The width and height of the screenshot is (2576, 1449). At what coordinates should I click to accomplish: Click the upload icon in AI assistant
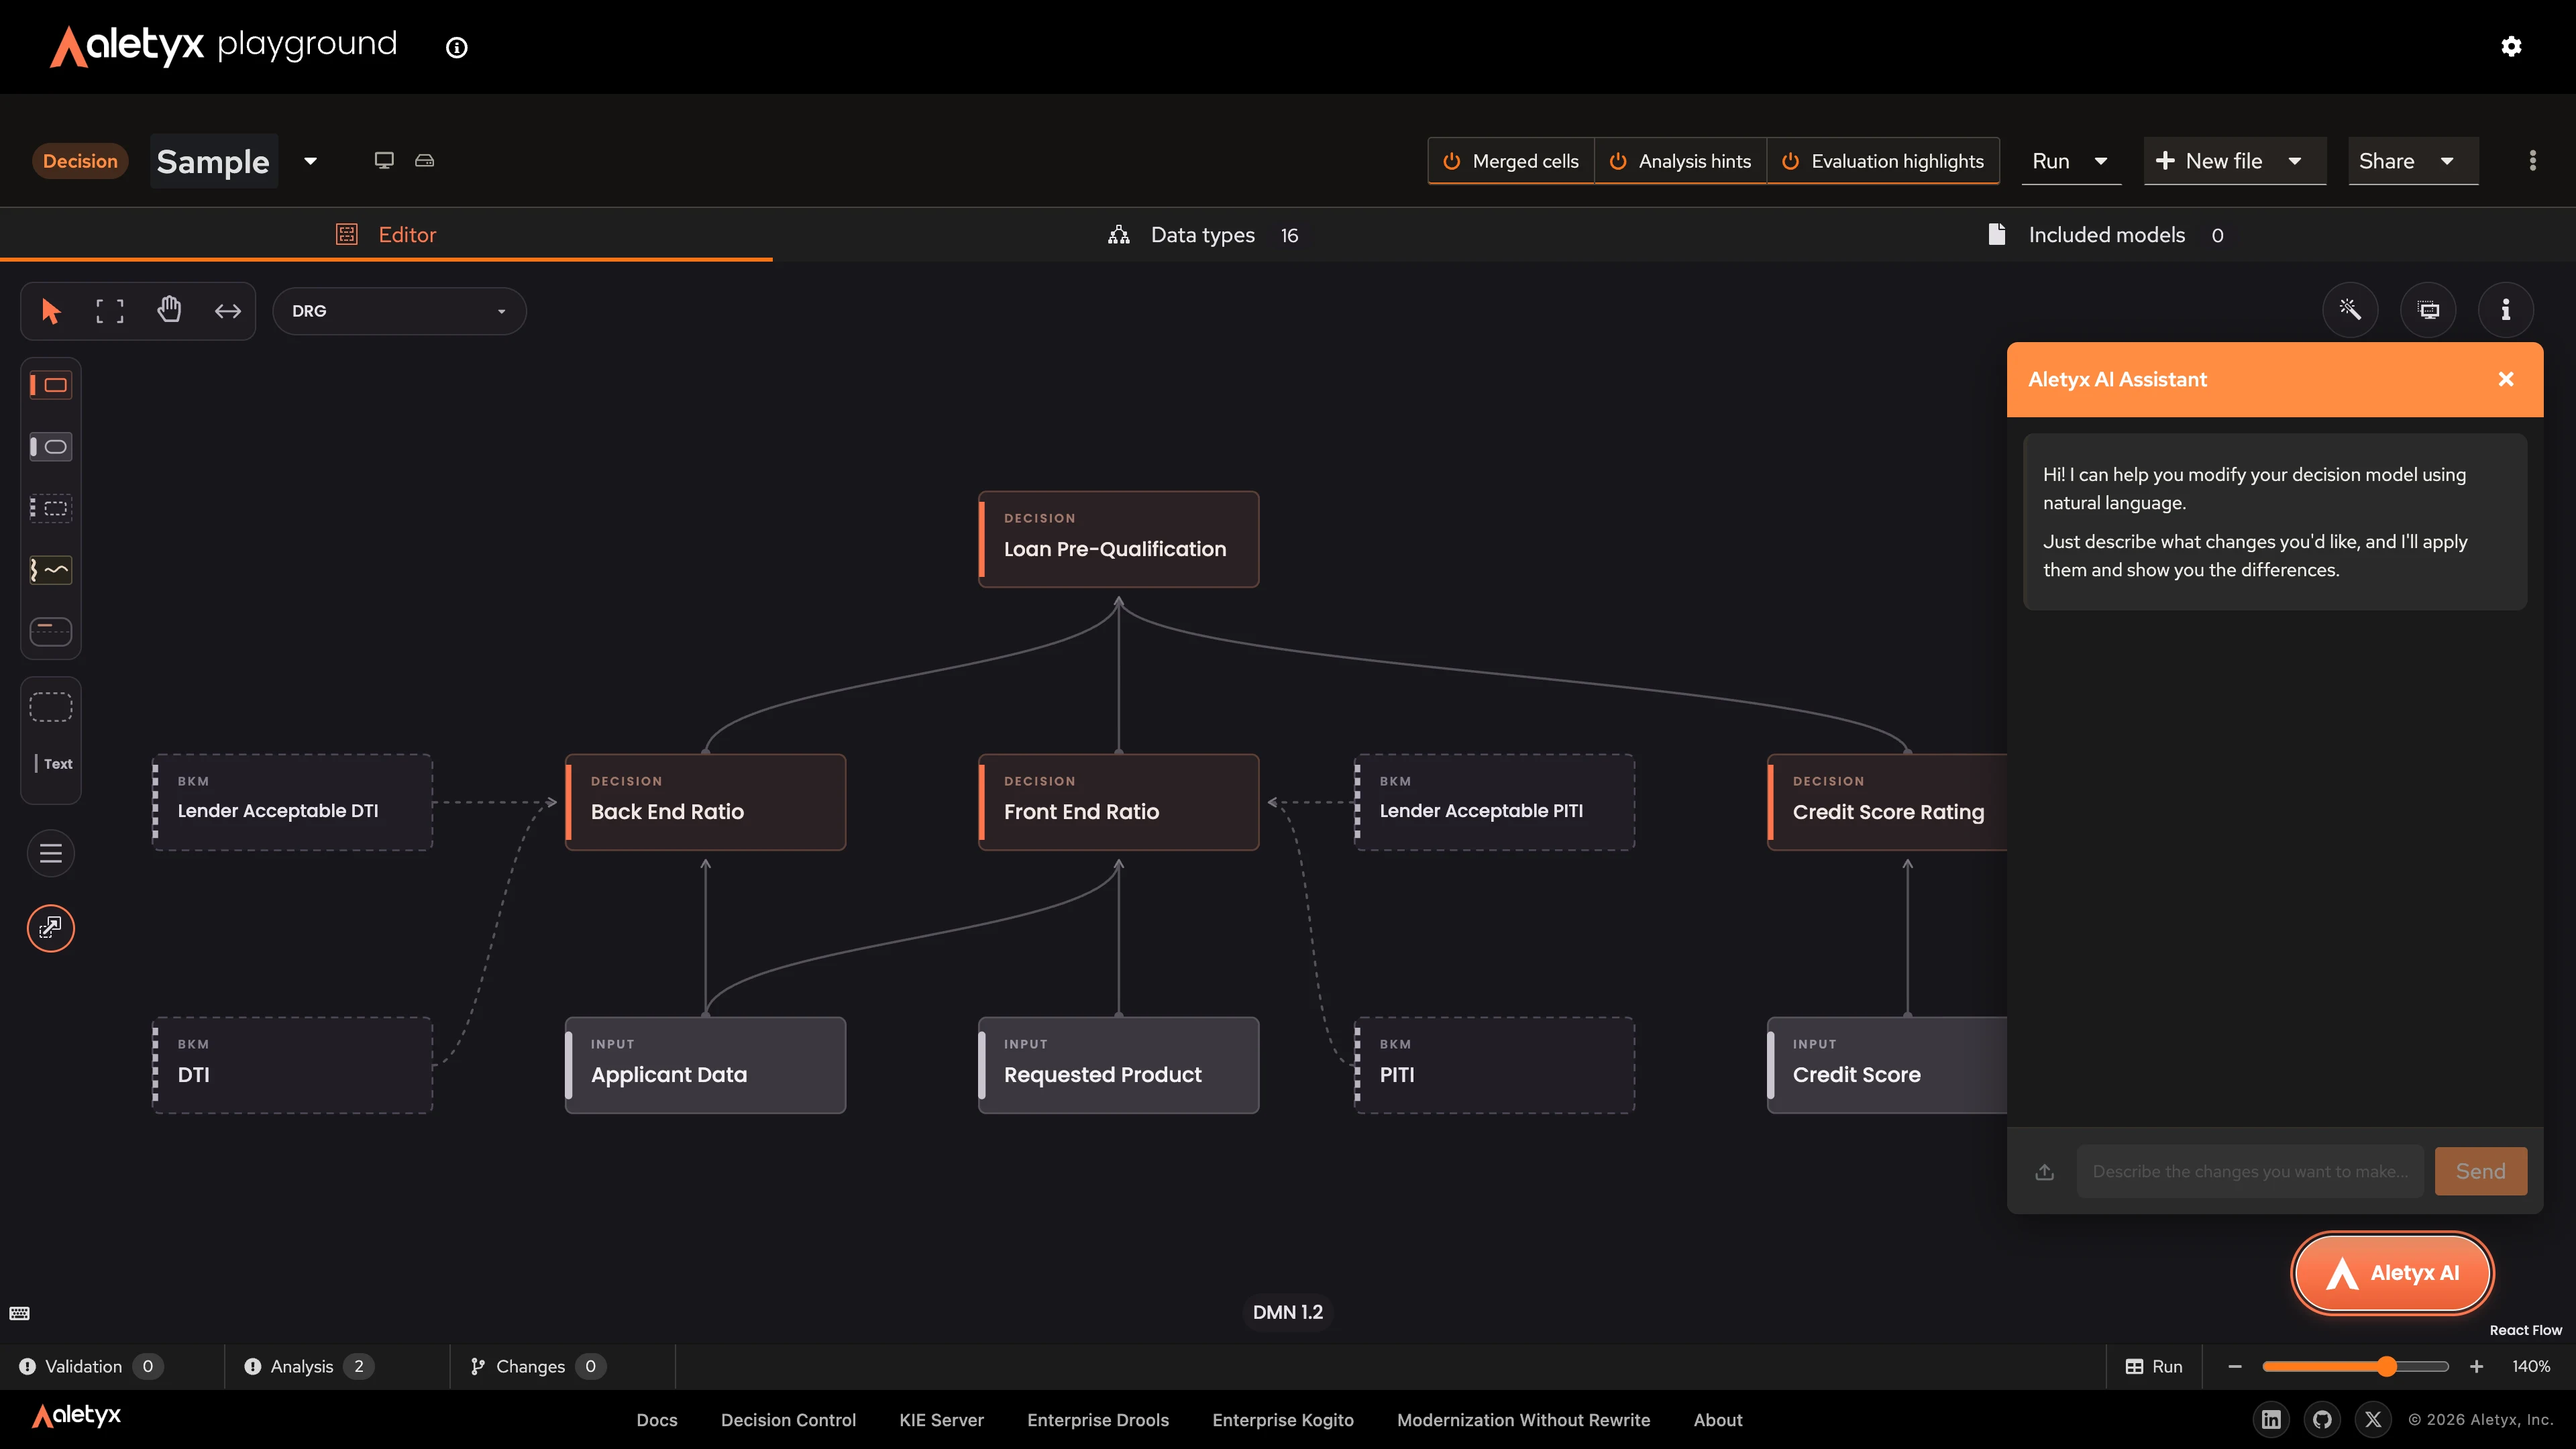(2045, 1171)
